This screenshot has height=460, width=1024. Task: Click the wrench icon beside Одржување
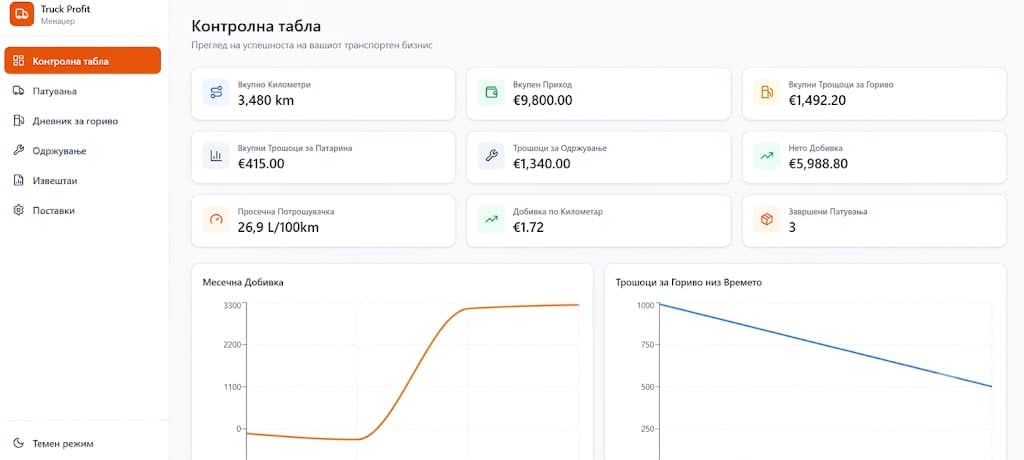(18, 151)
